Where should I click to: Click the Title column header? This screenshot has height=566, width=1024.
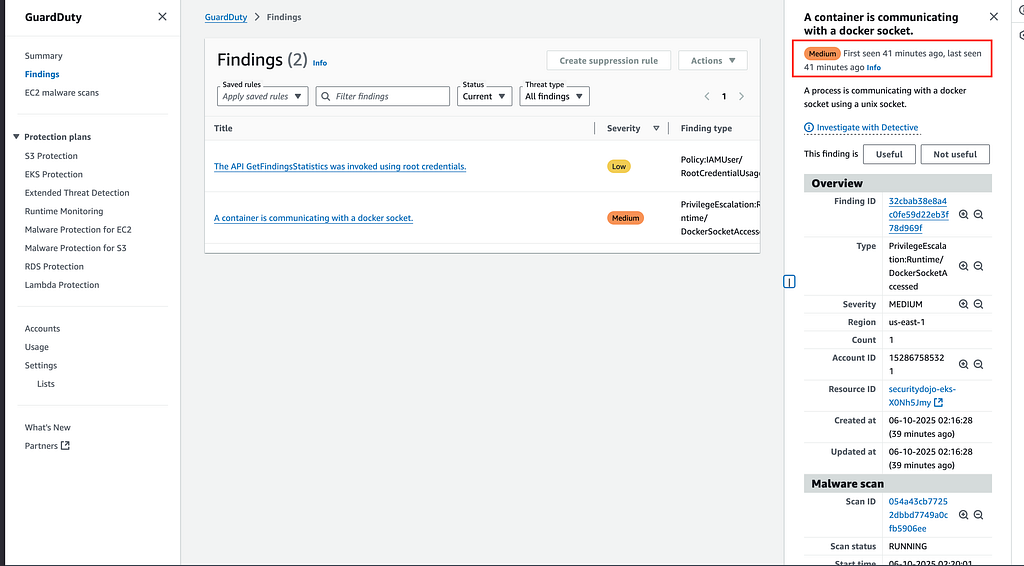pos(223,129)
